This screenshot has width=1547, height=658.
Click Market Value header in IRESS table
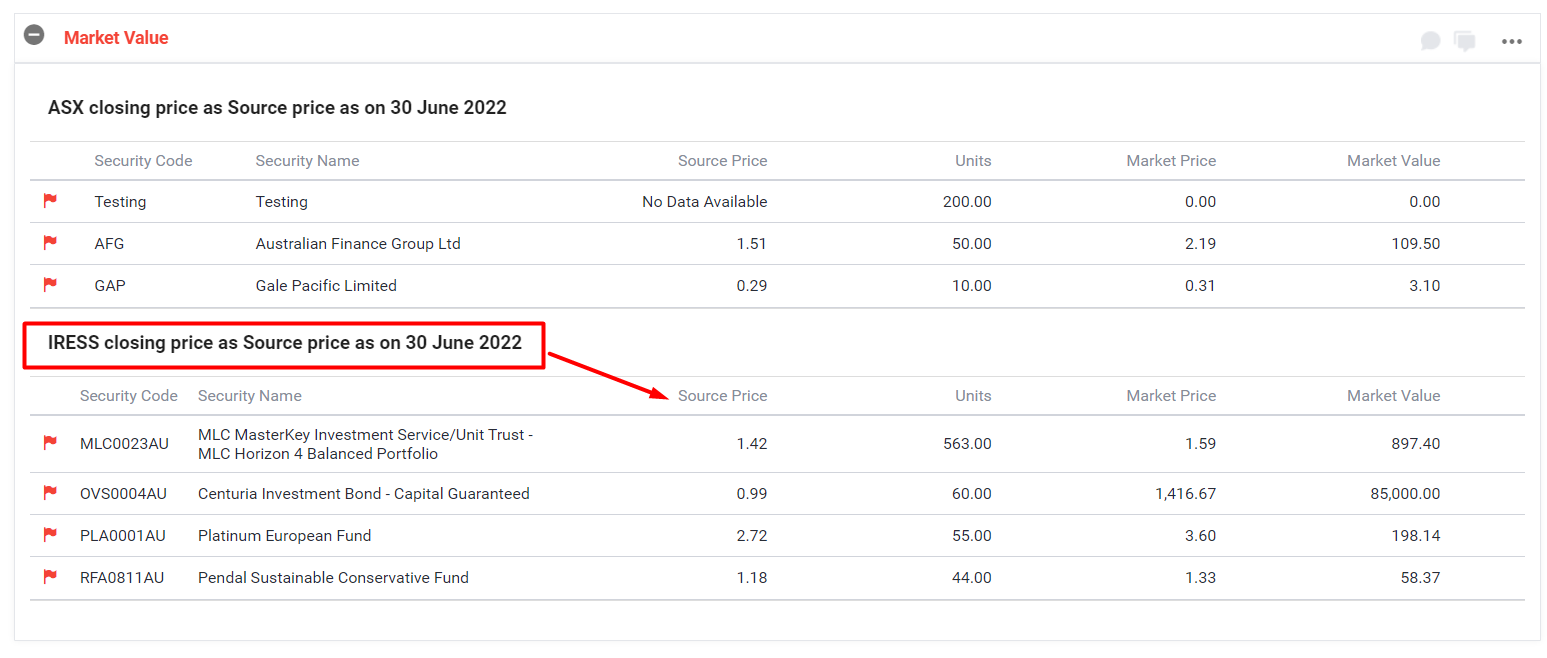[1393, 396]
